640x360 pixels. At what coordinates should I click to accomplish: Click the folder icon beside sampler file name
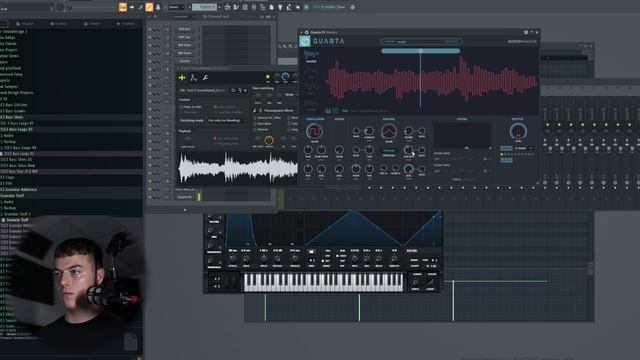point(233,90)
